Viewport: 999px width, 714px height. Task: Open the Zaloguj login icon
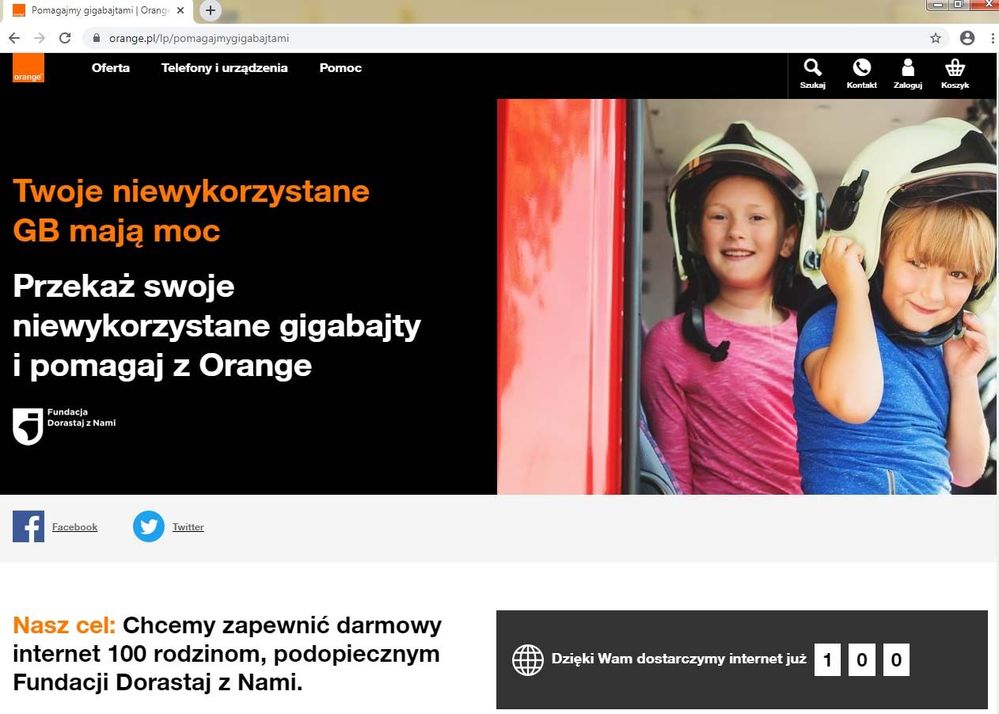907,68
